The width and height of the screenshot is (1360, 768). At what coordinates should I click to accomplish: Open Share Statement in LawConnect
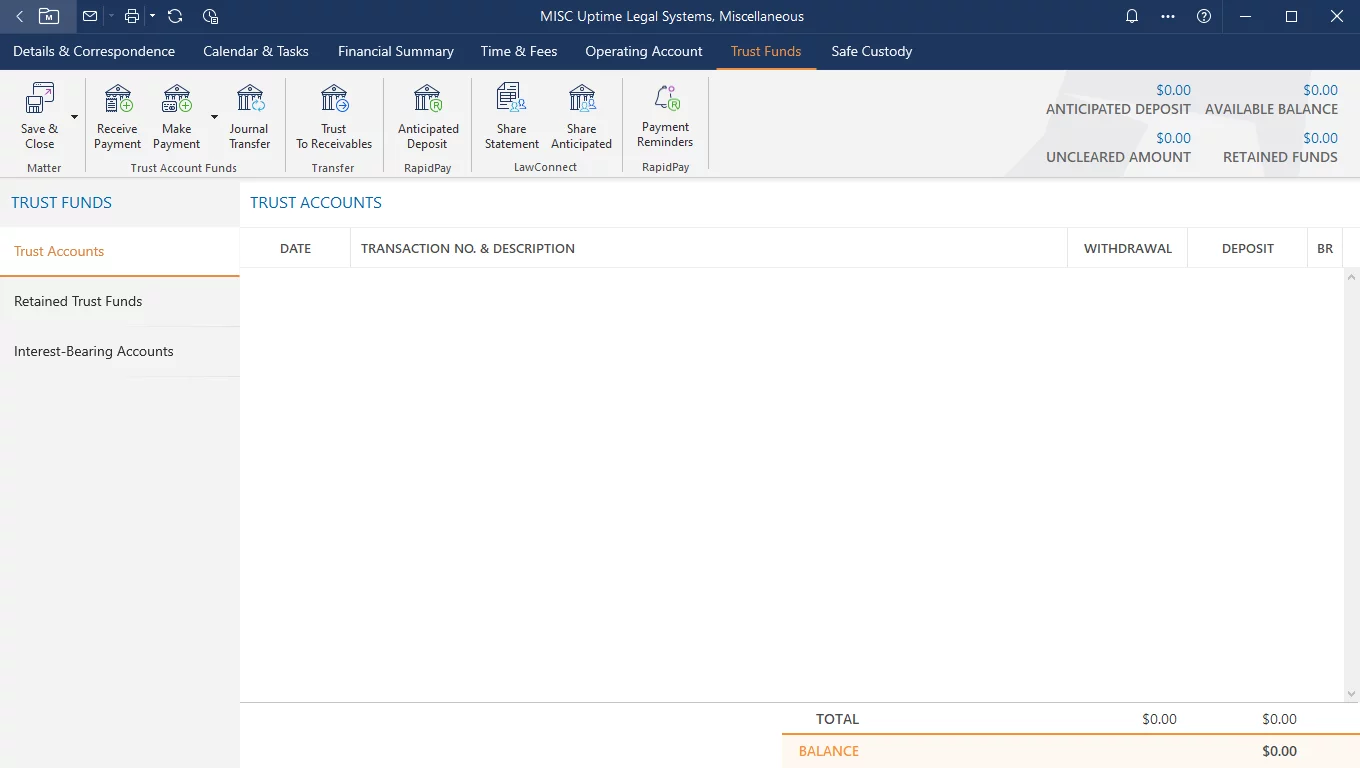point(511,100)
